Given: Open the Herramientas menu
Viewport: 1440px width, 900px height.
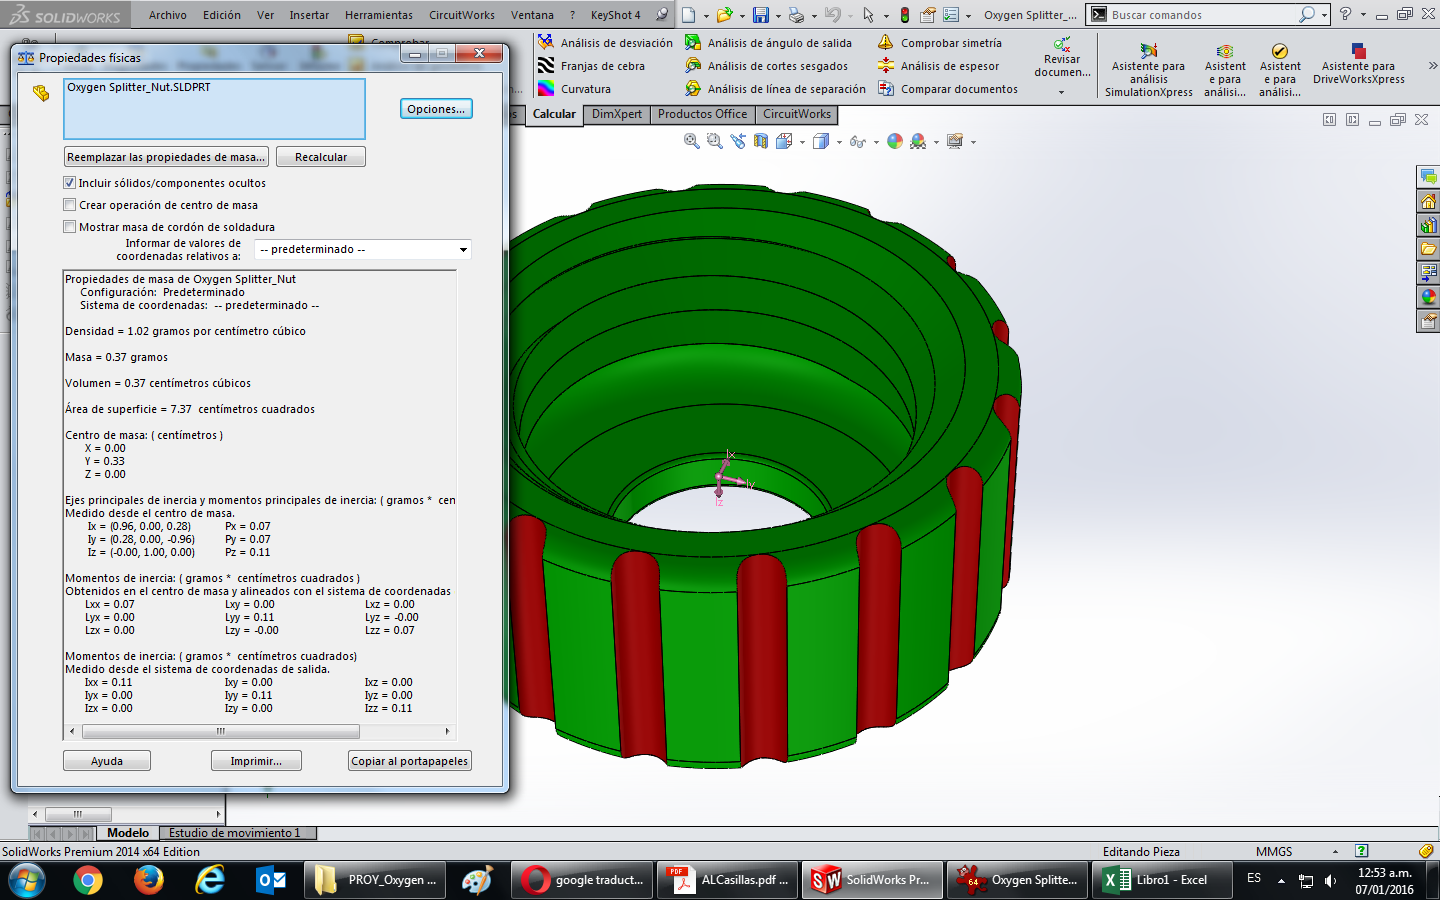Looking at the screenshot, I should [379, 15].
